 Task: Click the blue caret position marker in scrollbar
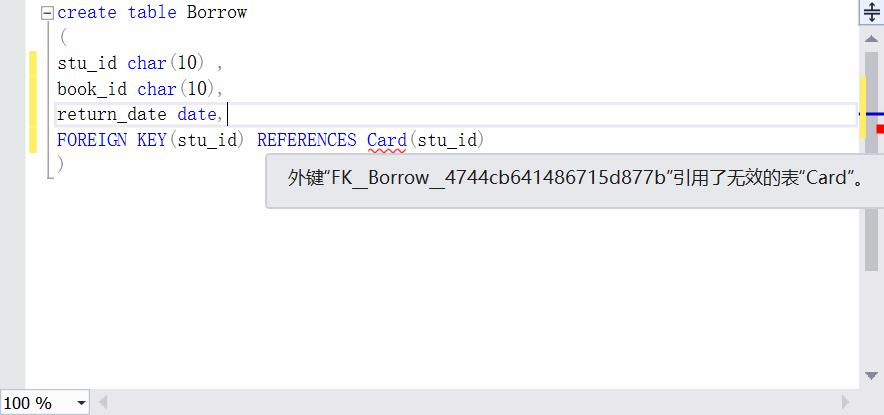coord(876,114)
